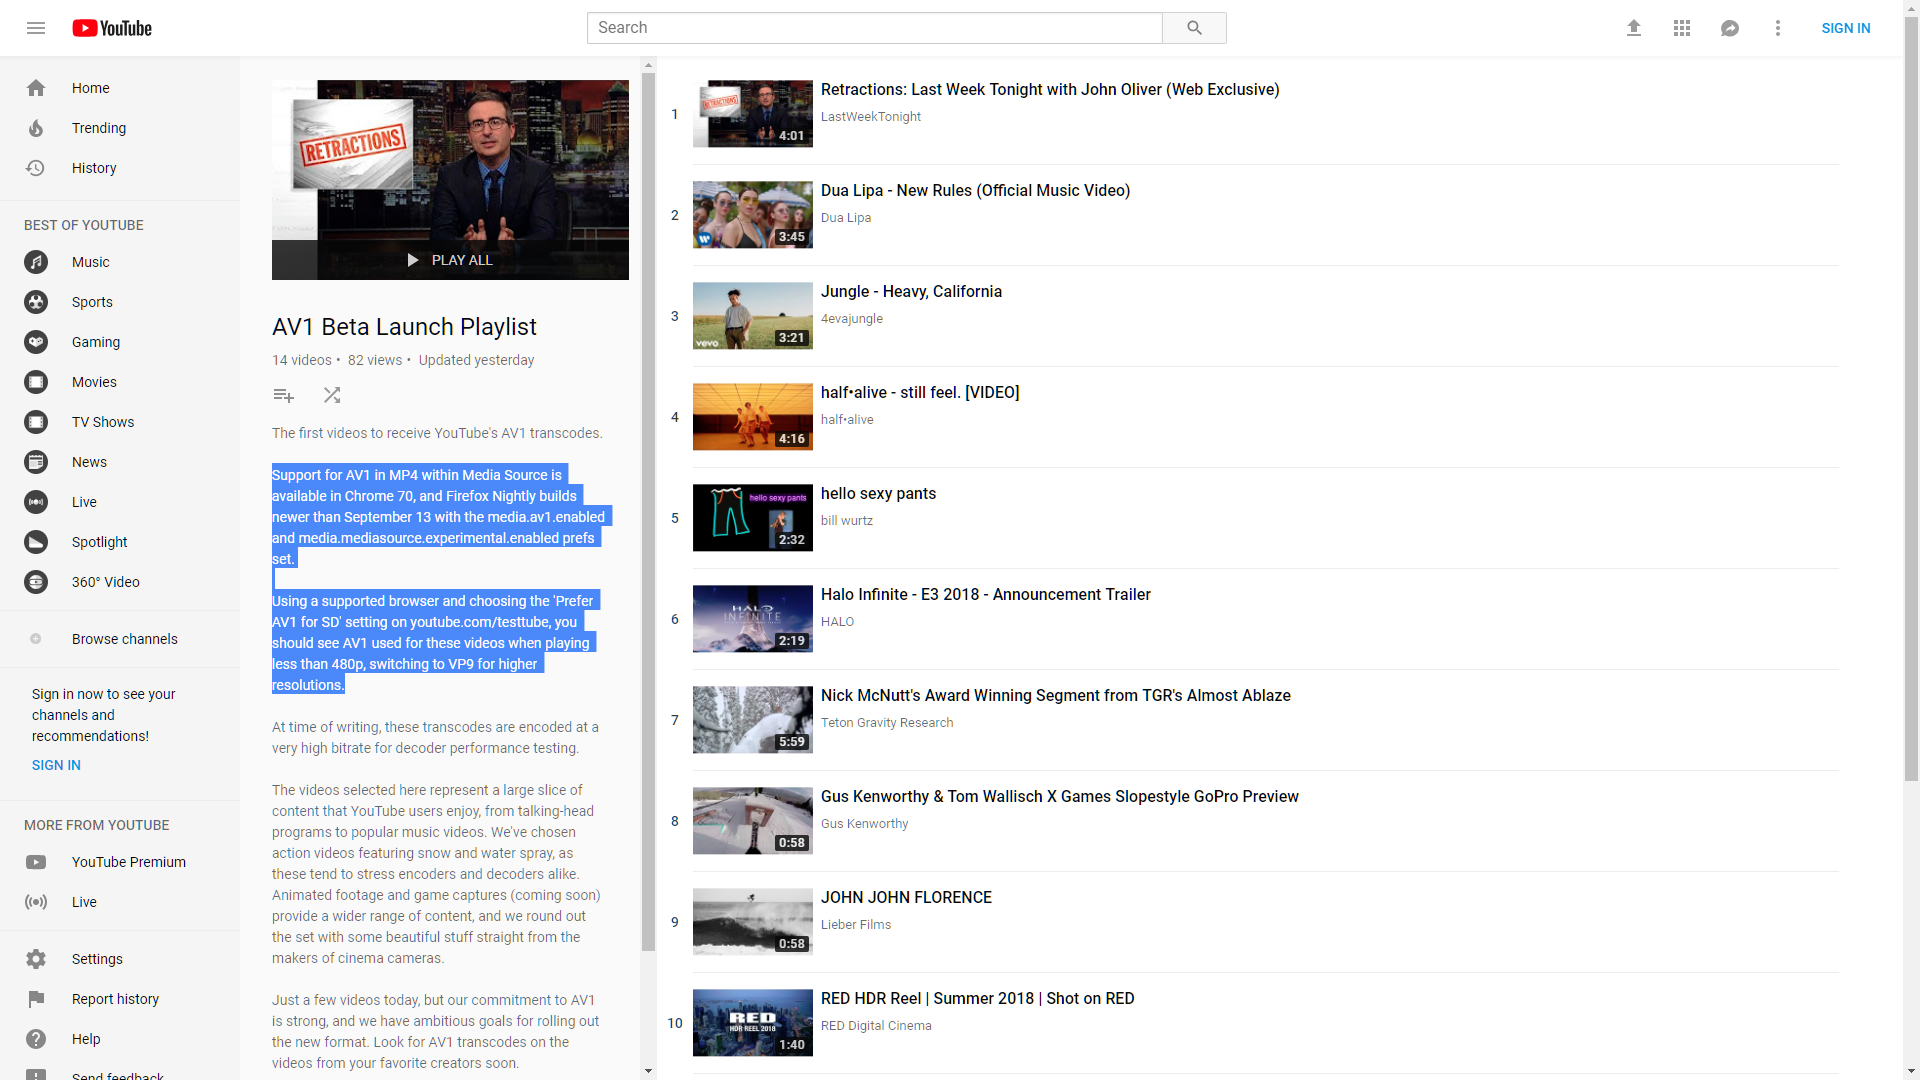Click the page's main vertical scrollbar
Viewport: 1920px width, 1080px height.
click(x=1911, y=400)
